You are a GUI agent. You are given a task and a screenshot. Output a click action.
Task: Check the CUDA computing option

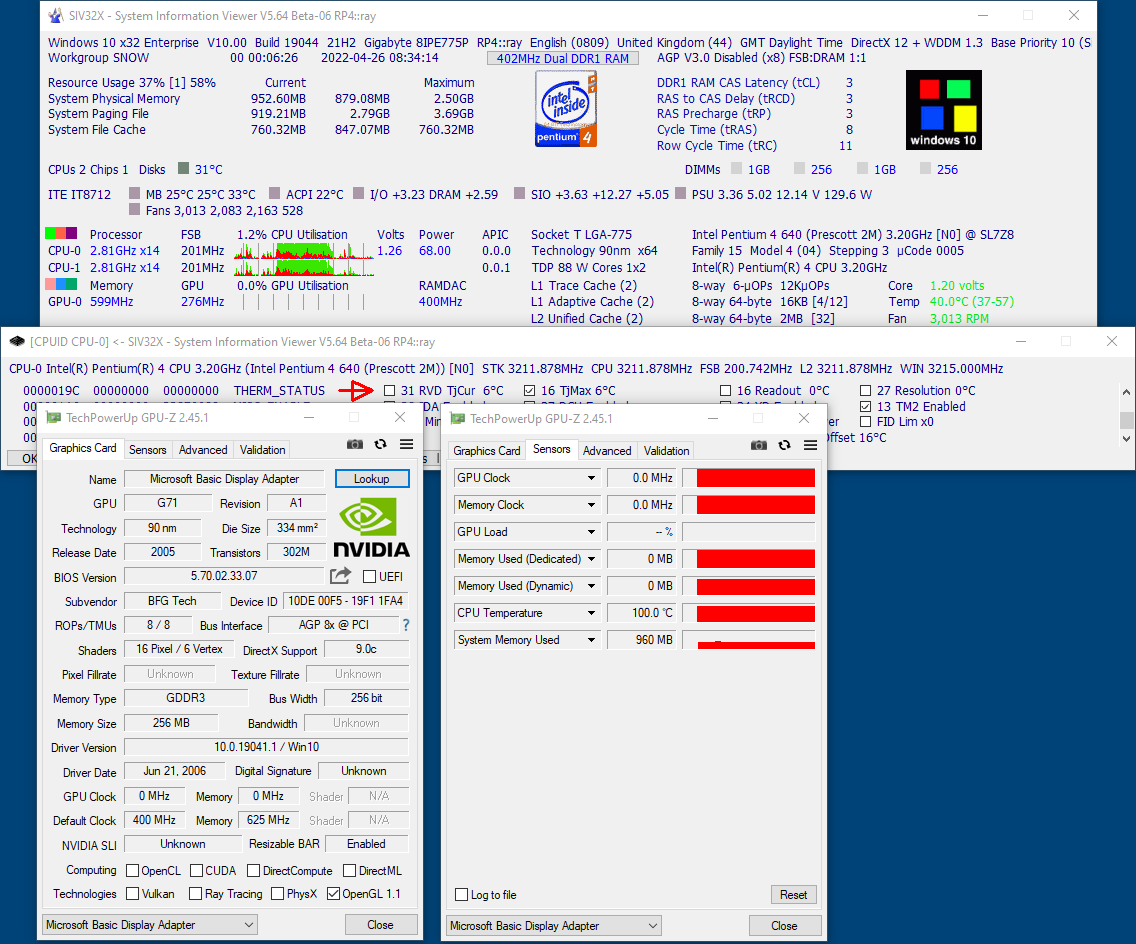coord(196,870)
